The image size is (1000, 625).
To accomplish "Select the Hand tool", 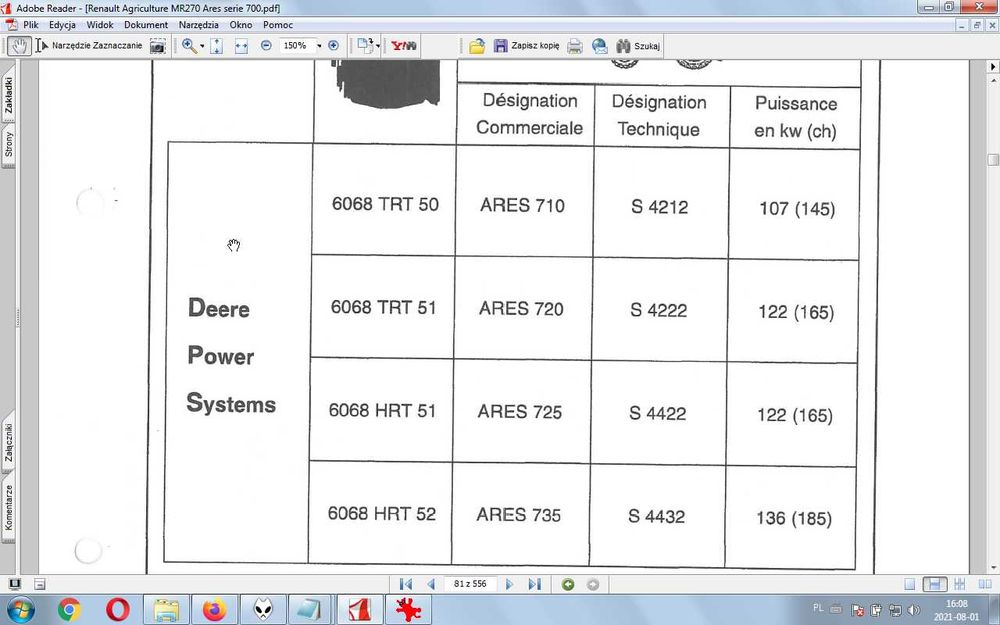I will pos(20,45).
